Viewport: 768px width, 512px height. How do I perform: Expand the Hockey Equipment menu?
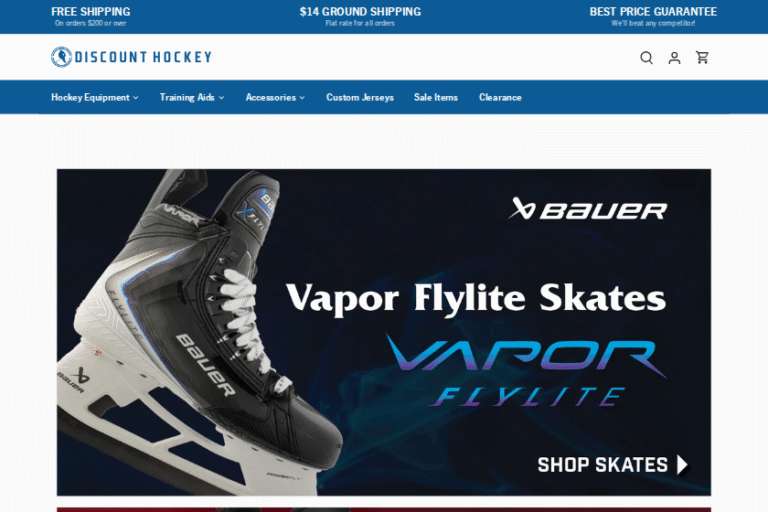95,98
